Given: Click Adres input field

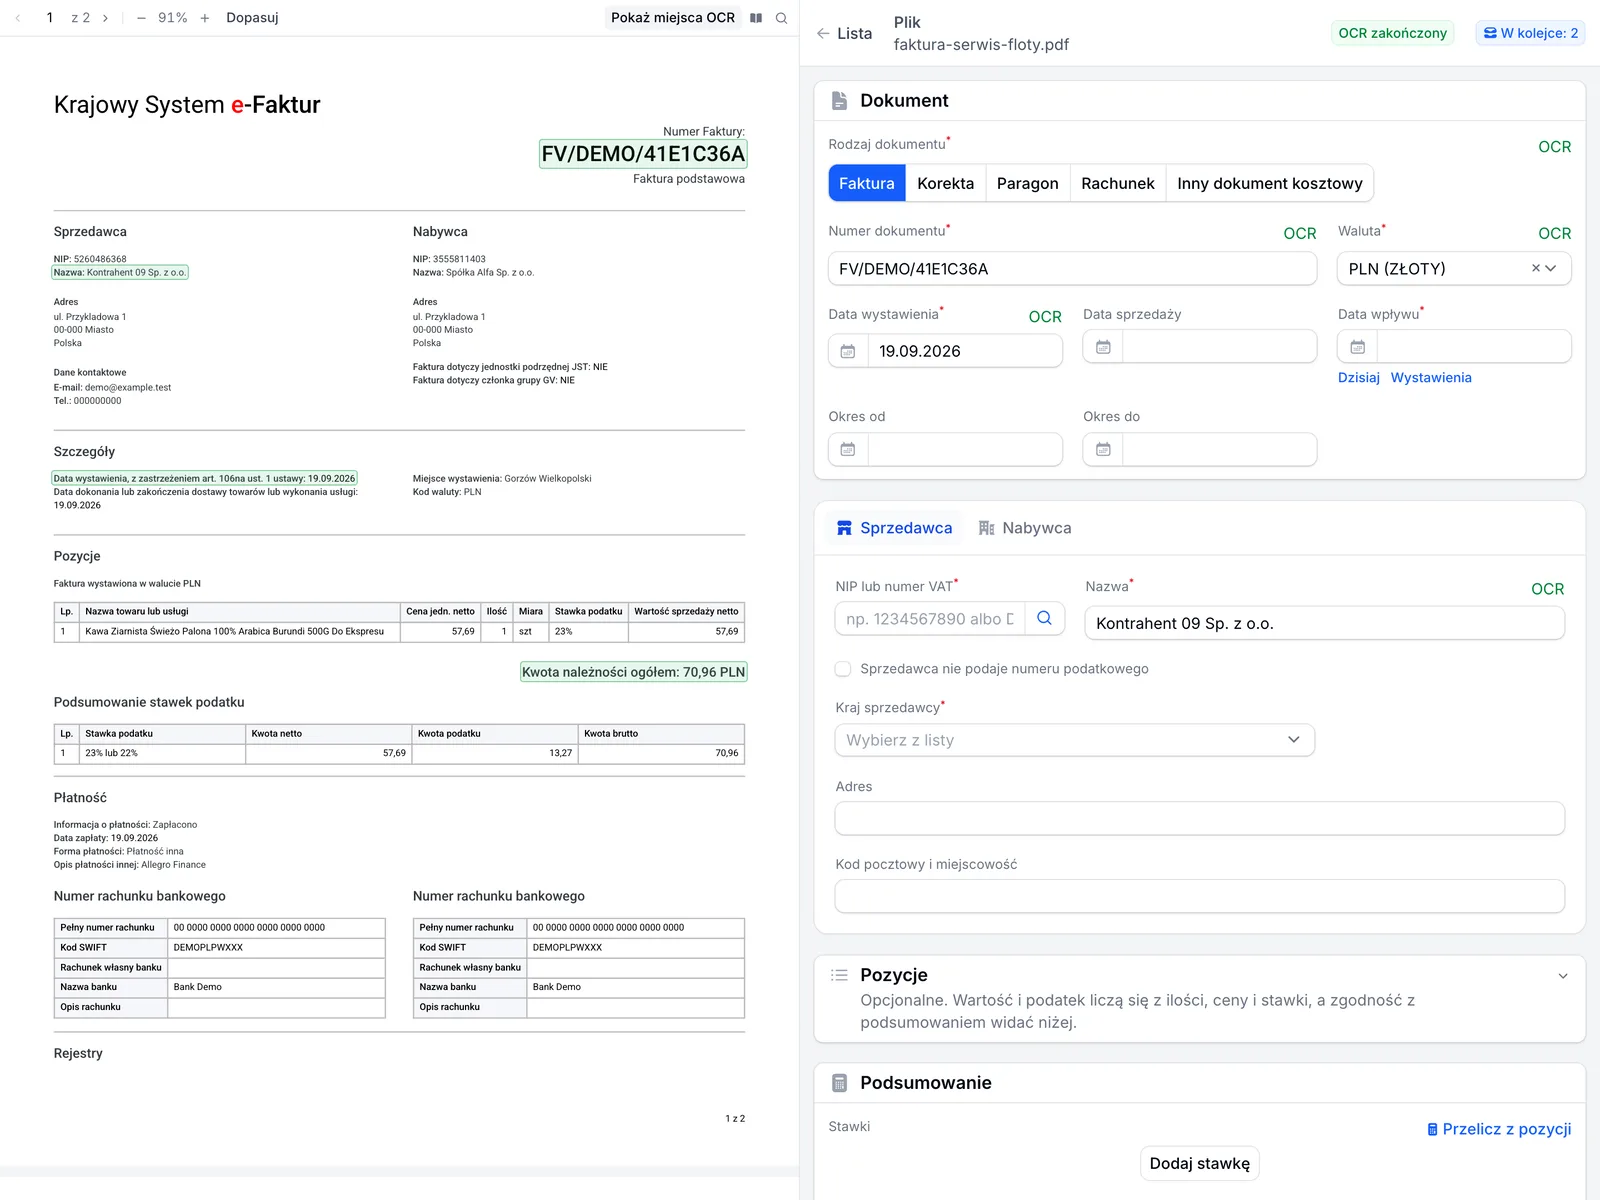Looking at the screenshot, I should click(1199, 818).
